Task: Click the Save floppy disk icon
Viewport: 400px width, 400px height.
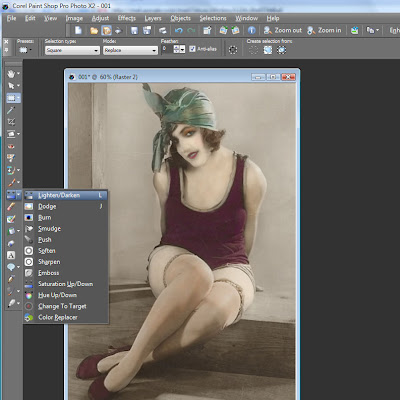Action: click(x=134, y=30)
